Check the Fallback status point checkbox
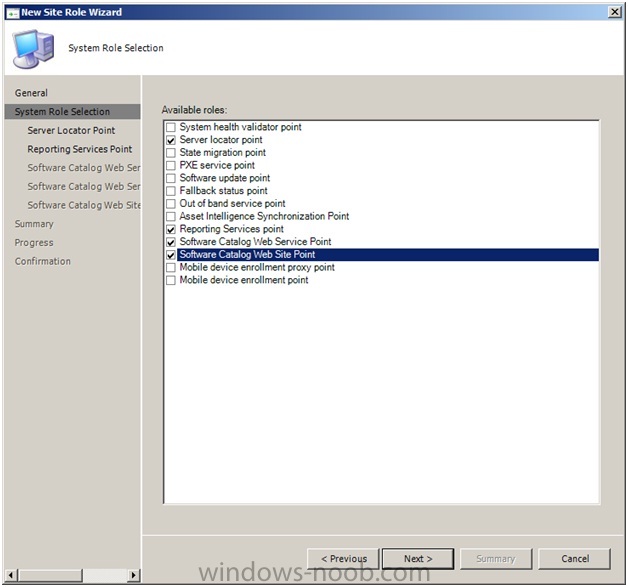 pyautogui.click(x=171, y=191)
